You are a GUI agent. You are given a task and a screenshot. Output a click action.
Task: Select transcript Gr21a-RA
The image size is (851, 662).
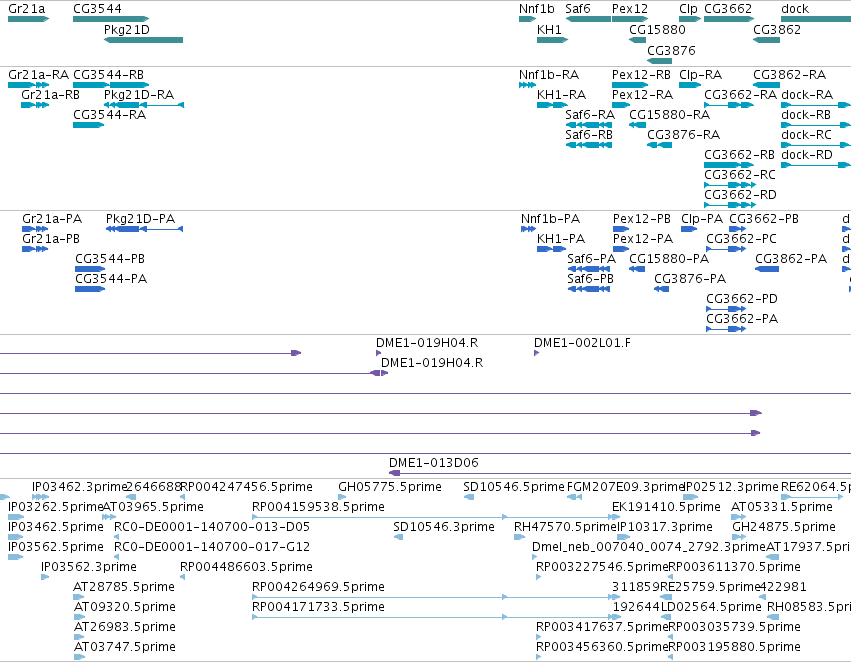click(x=28, y=85)
